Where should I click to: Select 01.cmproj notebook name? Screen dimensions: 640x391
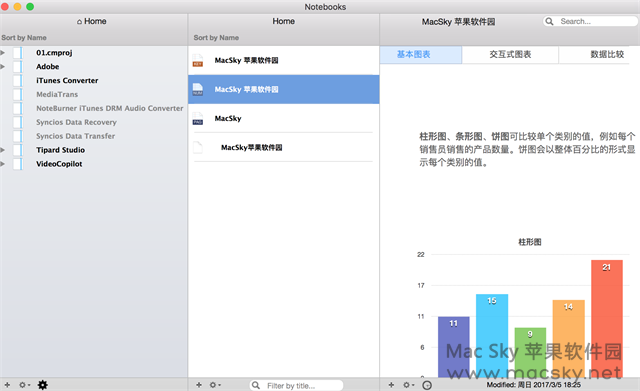point(54,53)
